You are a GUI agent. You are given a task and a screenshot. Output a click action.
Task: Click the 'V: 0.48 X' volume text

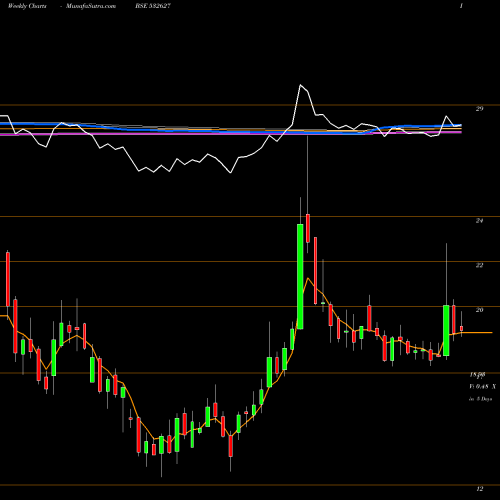pos(483,387)
